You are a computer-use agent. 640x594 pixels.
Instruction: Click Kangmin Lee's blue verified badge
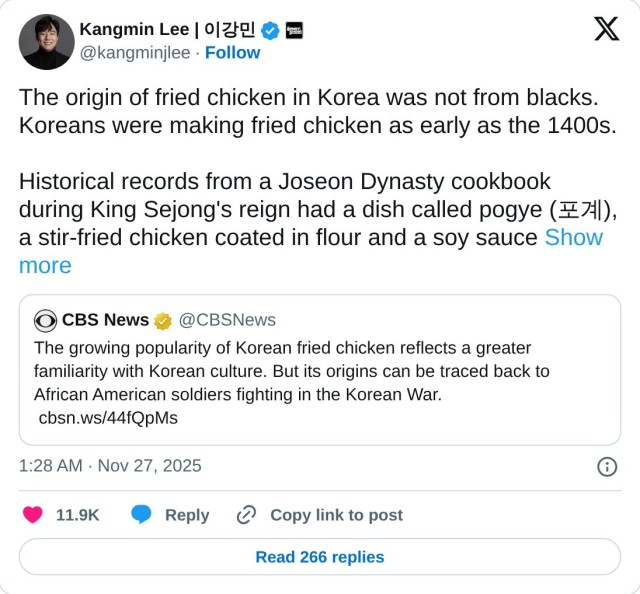[x=270, y=30]
